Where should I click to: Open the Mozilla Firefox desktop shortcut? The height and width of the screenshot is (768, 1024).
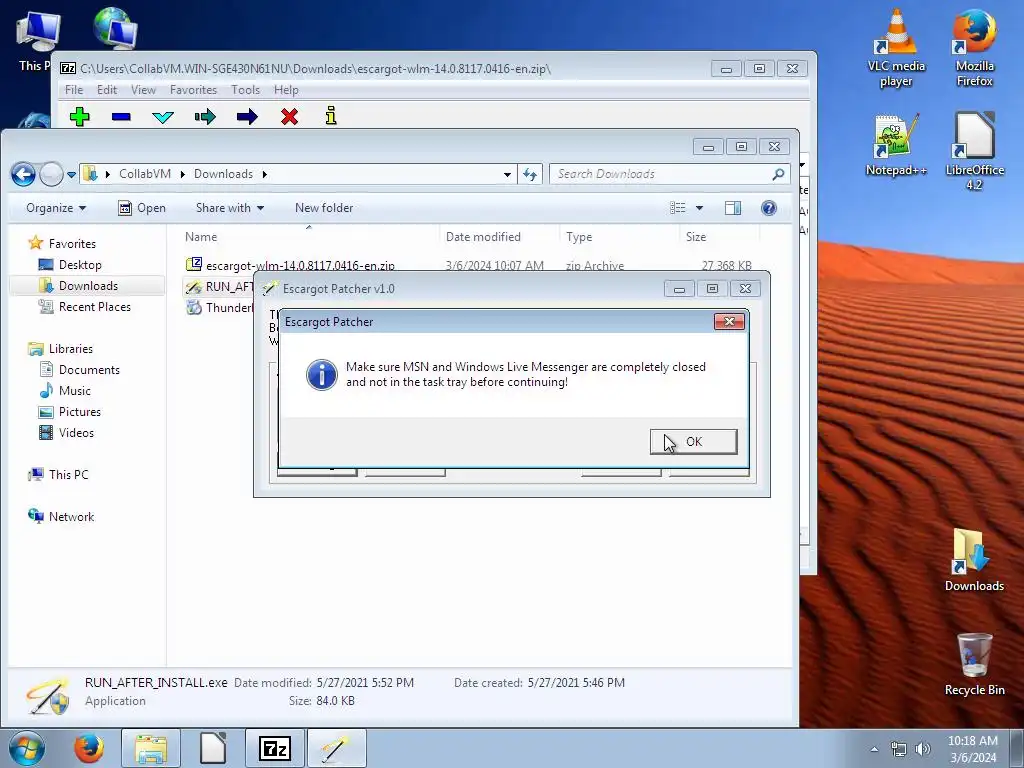(974, 49)
